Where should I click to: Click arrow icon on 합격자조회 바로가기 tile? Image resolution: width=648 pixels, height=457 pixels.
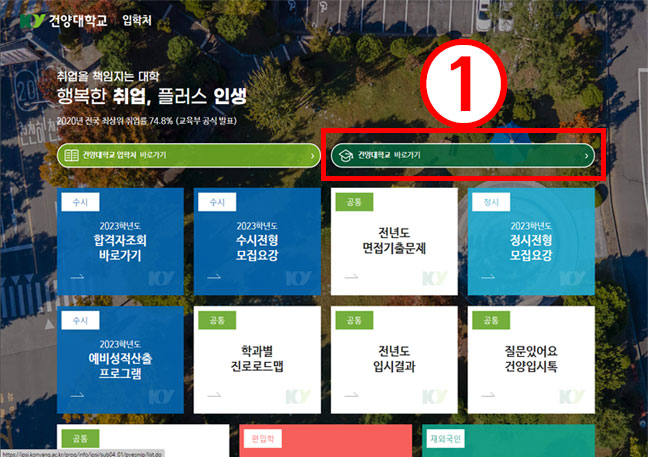(76, 277)
